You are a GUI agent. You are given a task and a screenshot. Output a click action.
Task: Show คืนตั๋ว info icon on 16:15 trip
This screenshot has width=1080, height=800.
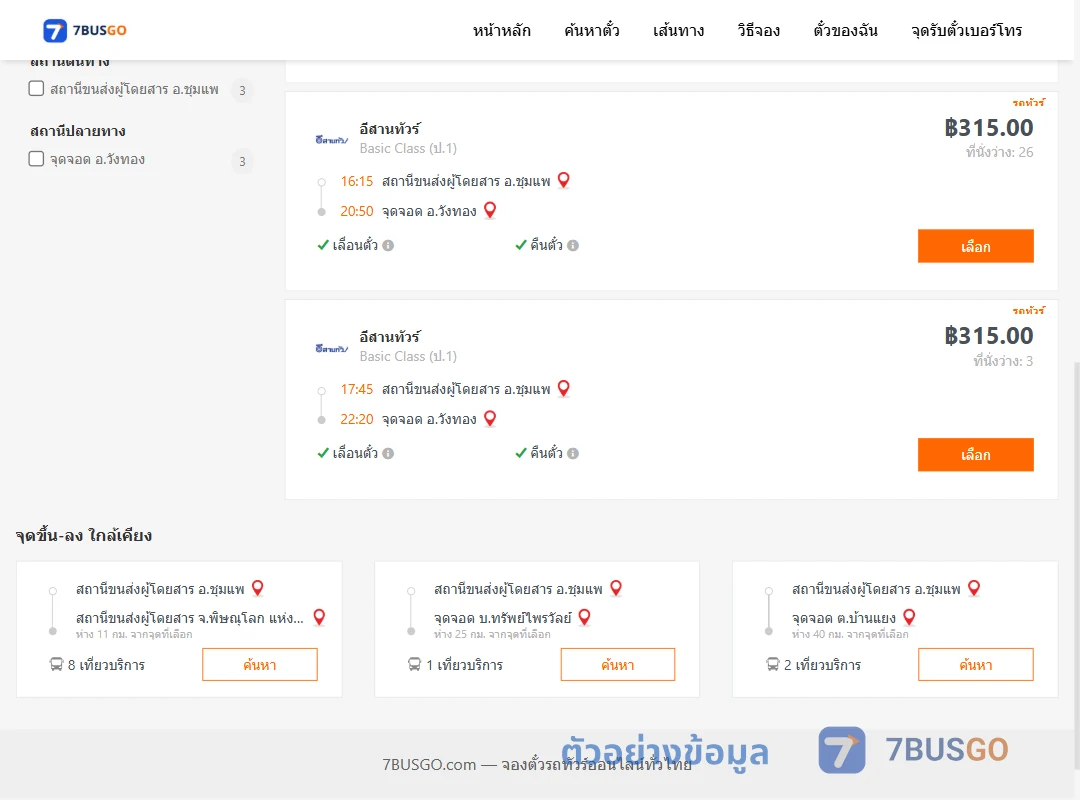[573, 245]
